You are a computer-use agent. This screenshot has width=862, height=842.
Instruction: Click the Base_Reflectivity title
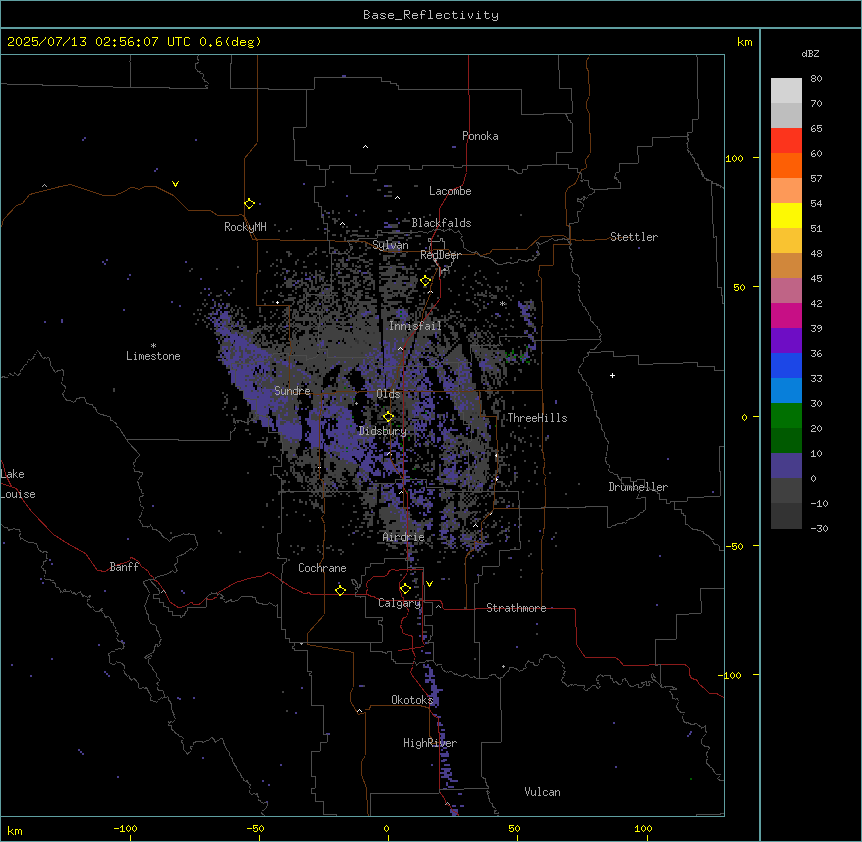[431, 15]
